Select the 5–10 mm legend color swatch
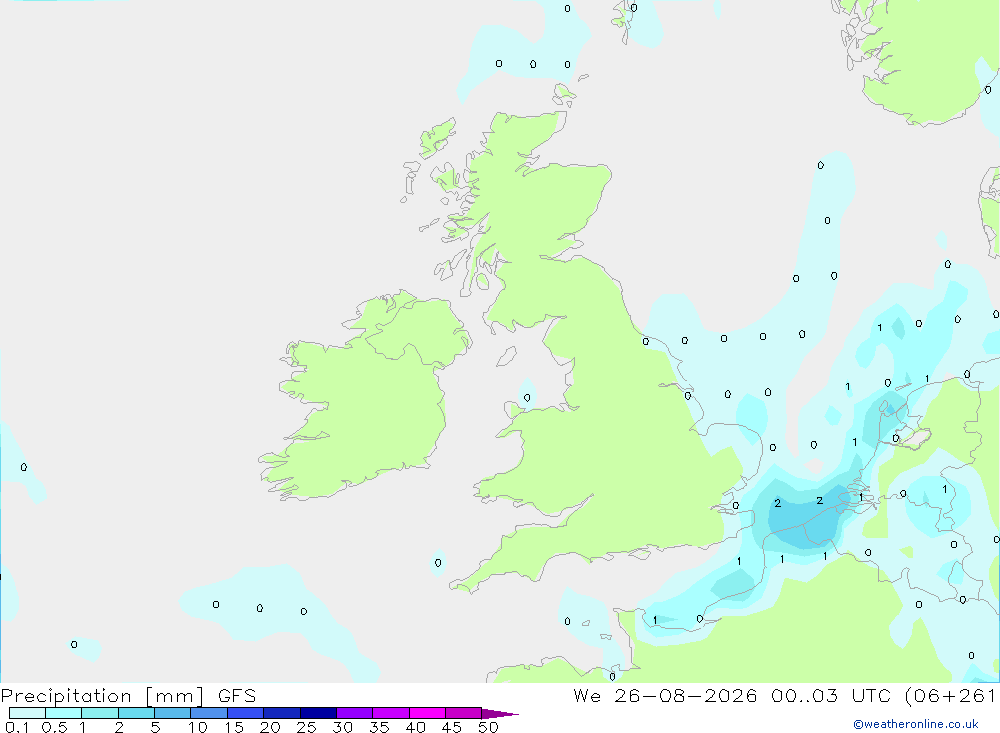The height and width of the screenshot is (733, 1000). [173, 713]
